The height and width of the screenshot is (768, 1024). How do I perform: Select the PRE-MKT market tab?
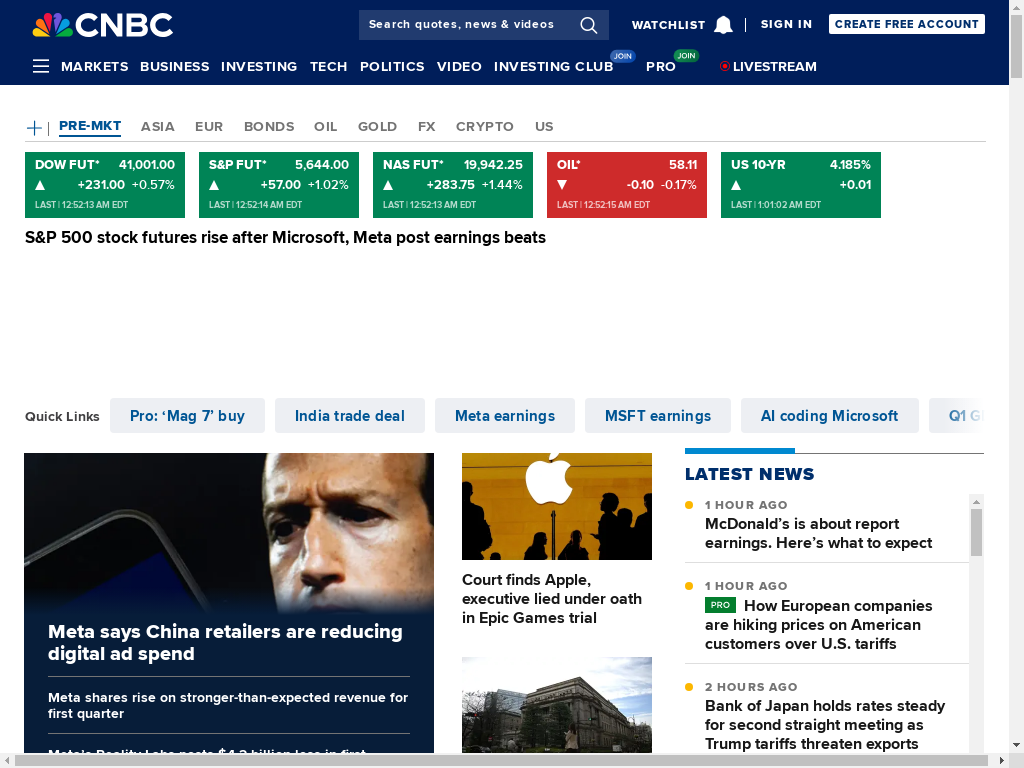pyautogui.click(x=90, y=126)
